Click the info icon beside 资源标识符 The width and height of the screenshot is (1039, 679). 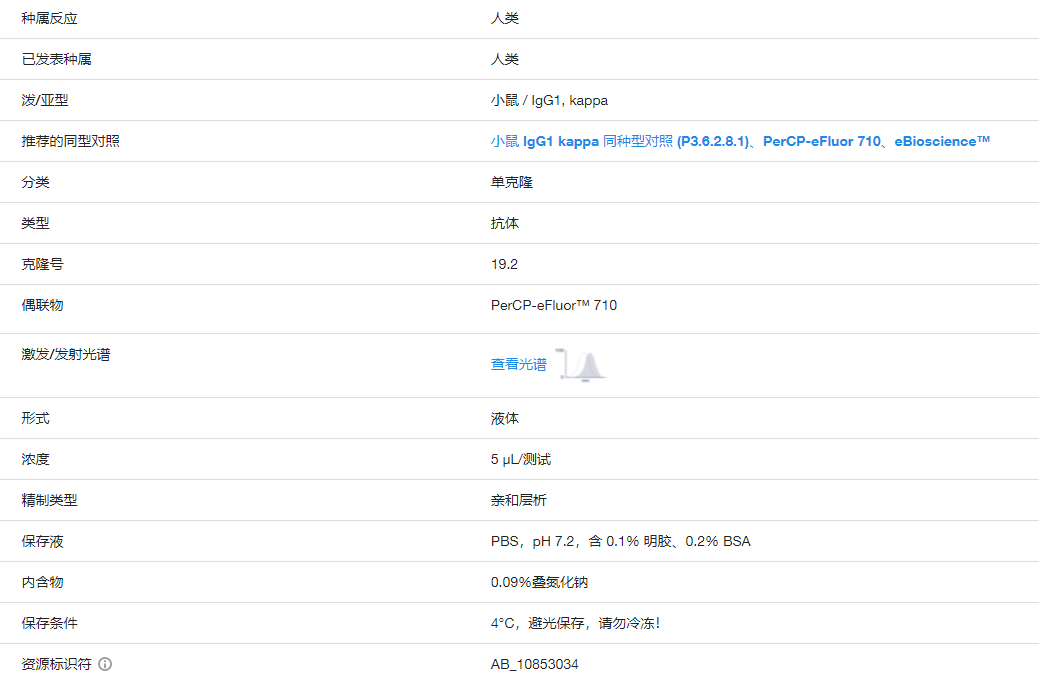(105, 664)
